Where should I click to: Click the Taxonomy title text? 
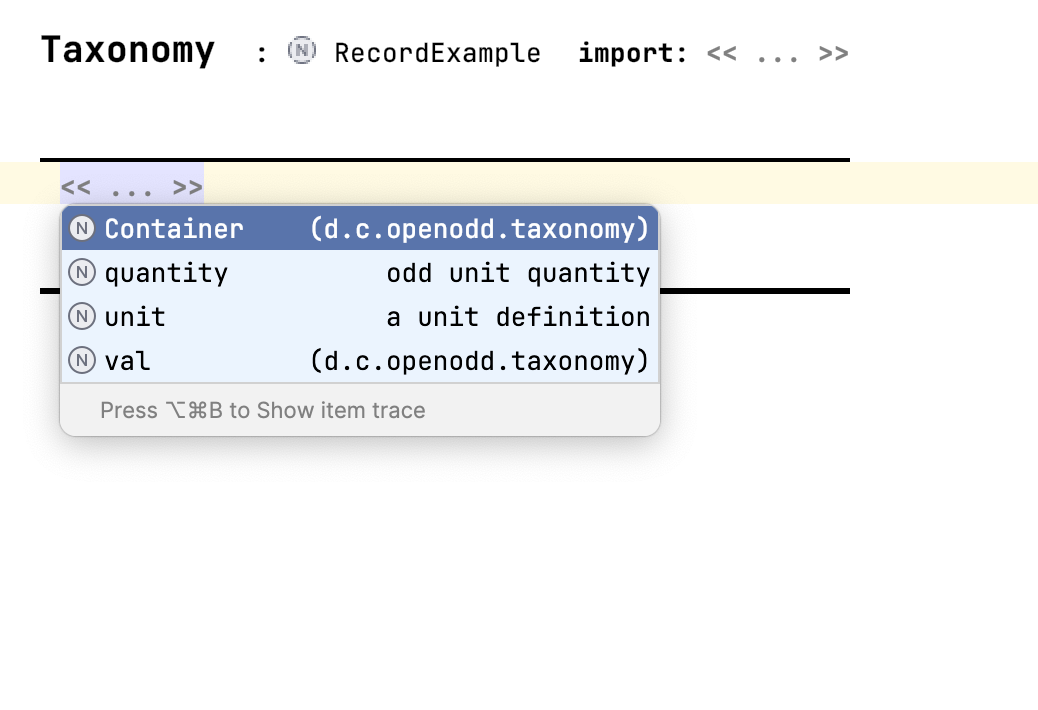tap(127, 50)
